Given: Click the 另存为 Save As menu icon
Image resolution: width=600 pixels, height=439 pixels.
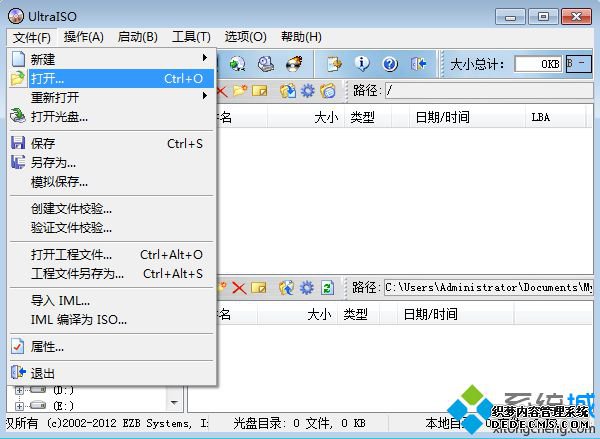Looking at the screenshot, I should (x=18, y=162).
